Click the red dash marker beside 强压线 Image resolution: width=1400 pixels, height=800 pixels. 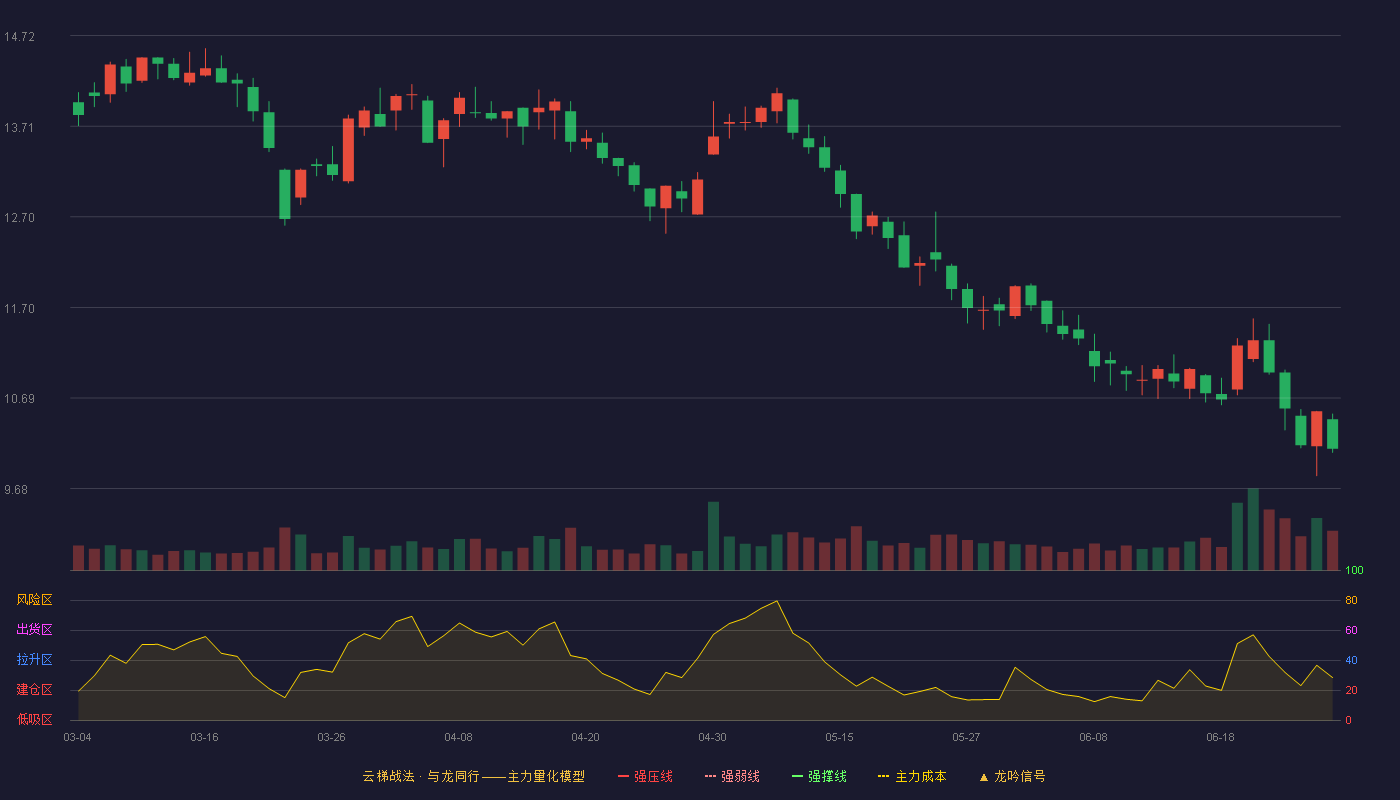624,776
